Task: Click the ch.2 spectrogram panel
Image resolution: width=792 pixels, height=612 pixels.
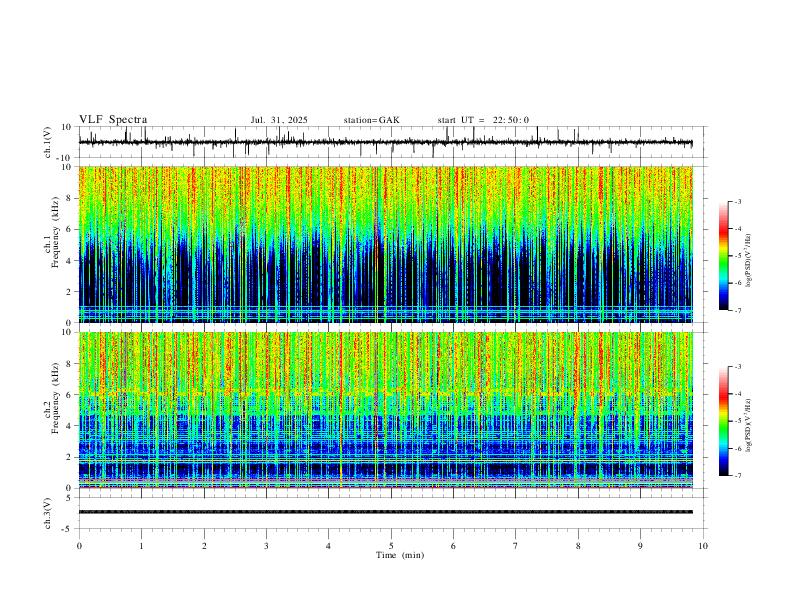Action: point(385,410)
